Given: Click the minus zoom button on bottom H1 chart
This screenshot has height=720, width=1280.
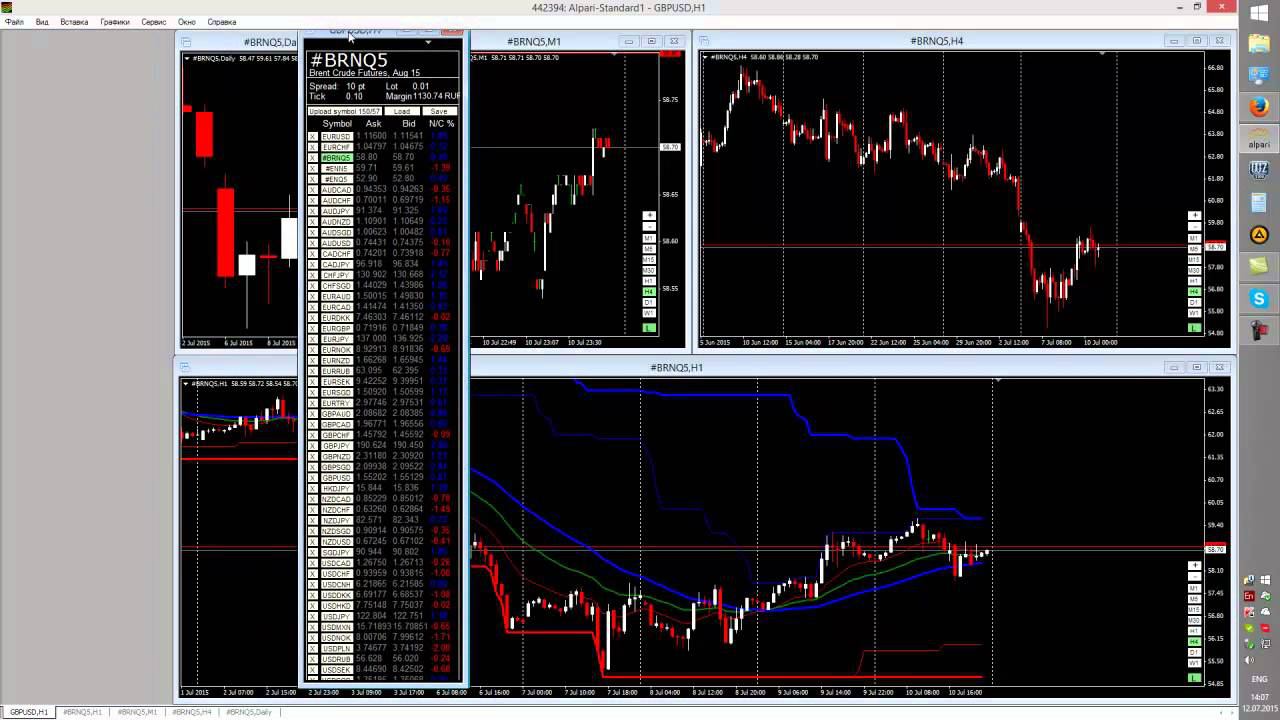Looking at the screenshot, I should 1194,576.
